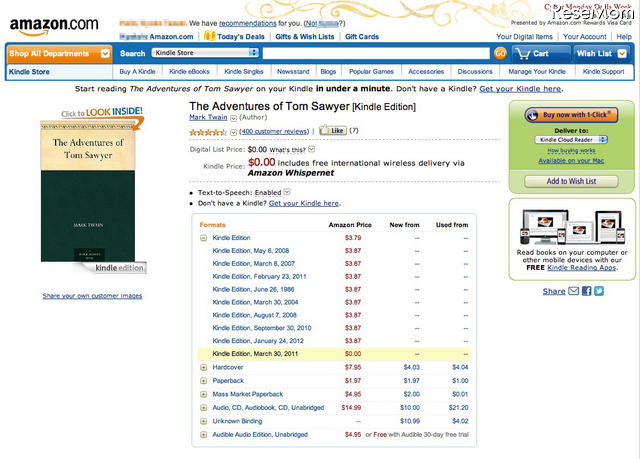Open the Shop All Departments dropdown
This screenshot has height=459, width=640.
point(59,53)
